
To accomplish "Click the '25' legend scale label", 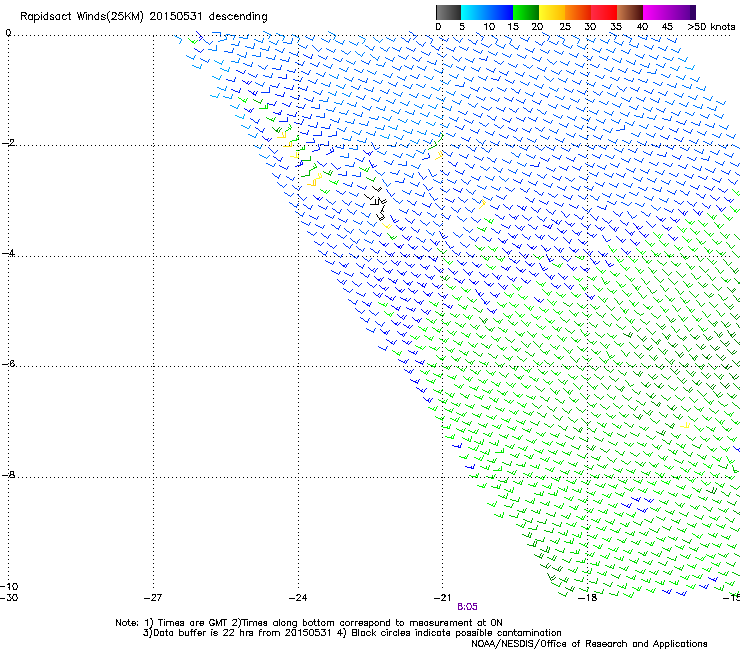I will (565, 27).
